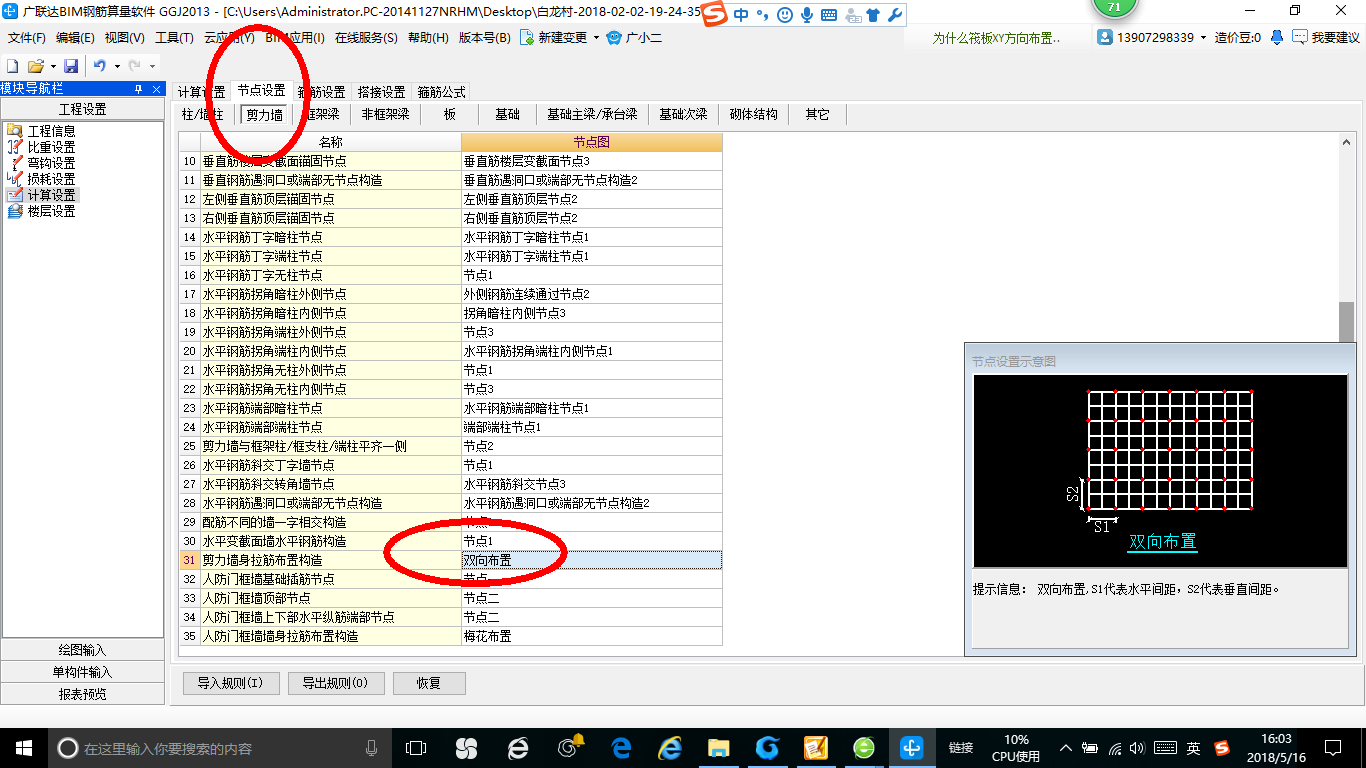The image size is (1366, 768).
Task: Close the 模块导航栏 navigation panel
Action: point(157,89)
